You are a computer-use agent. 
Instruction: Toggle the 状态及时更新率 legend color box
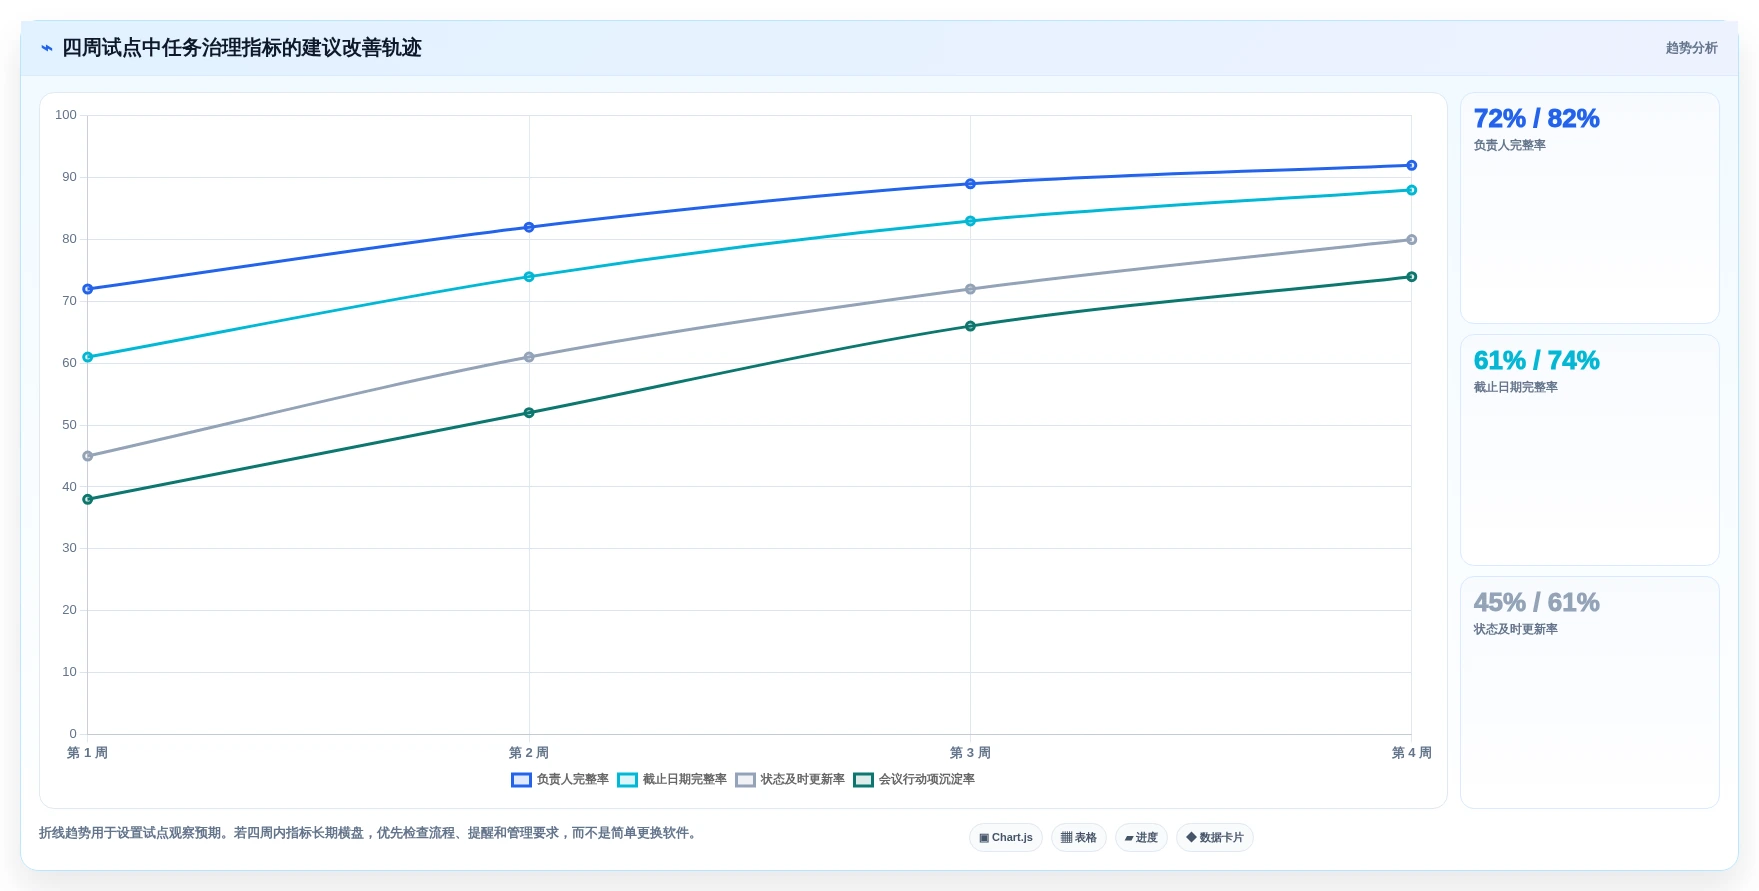(745, 780)
